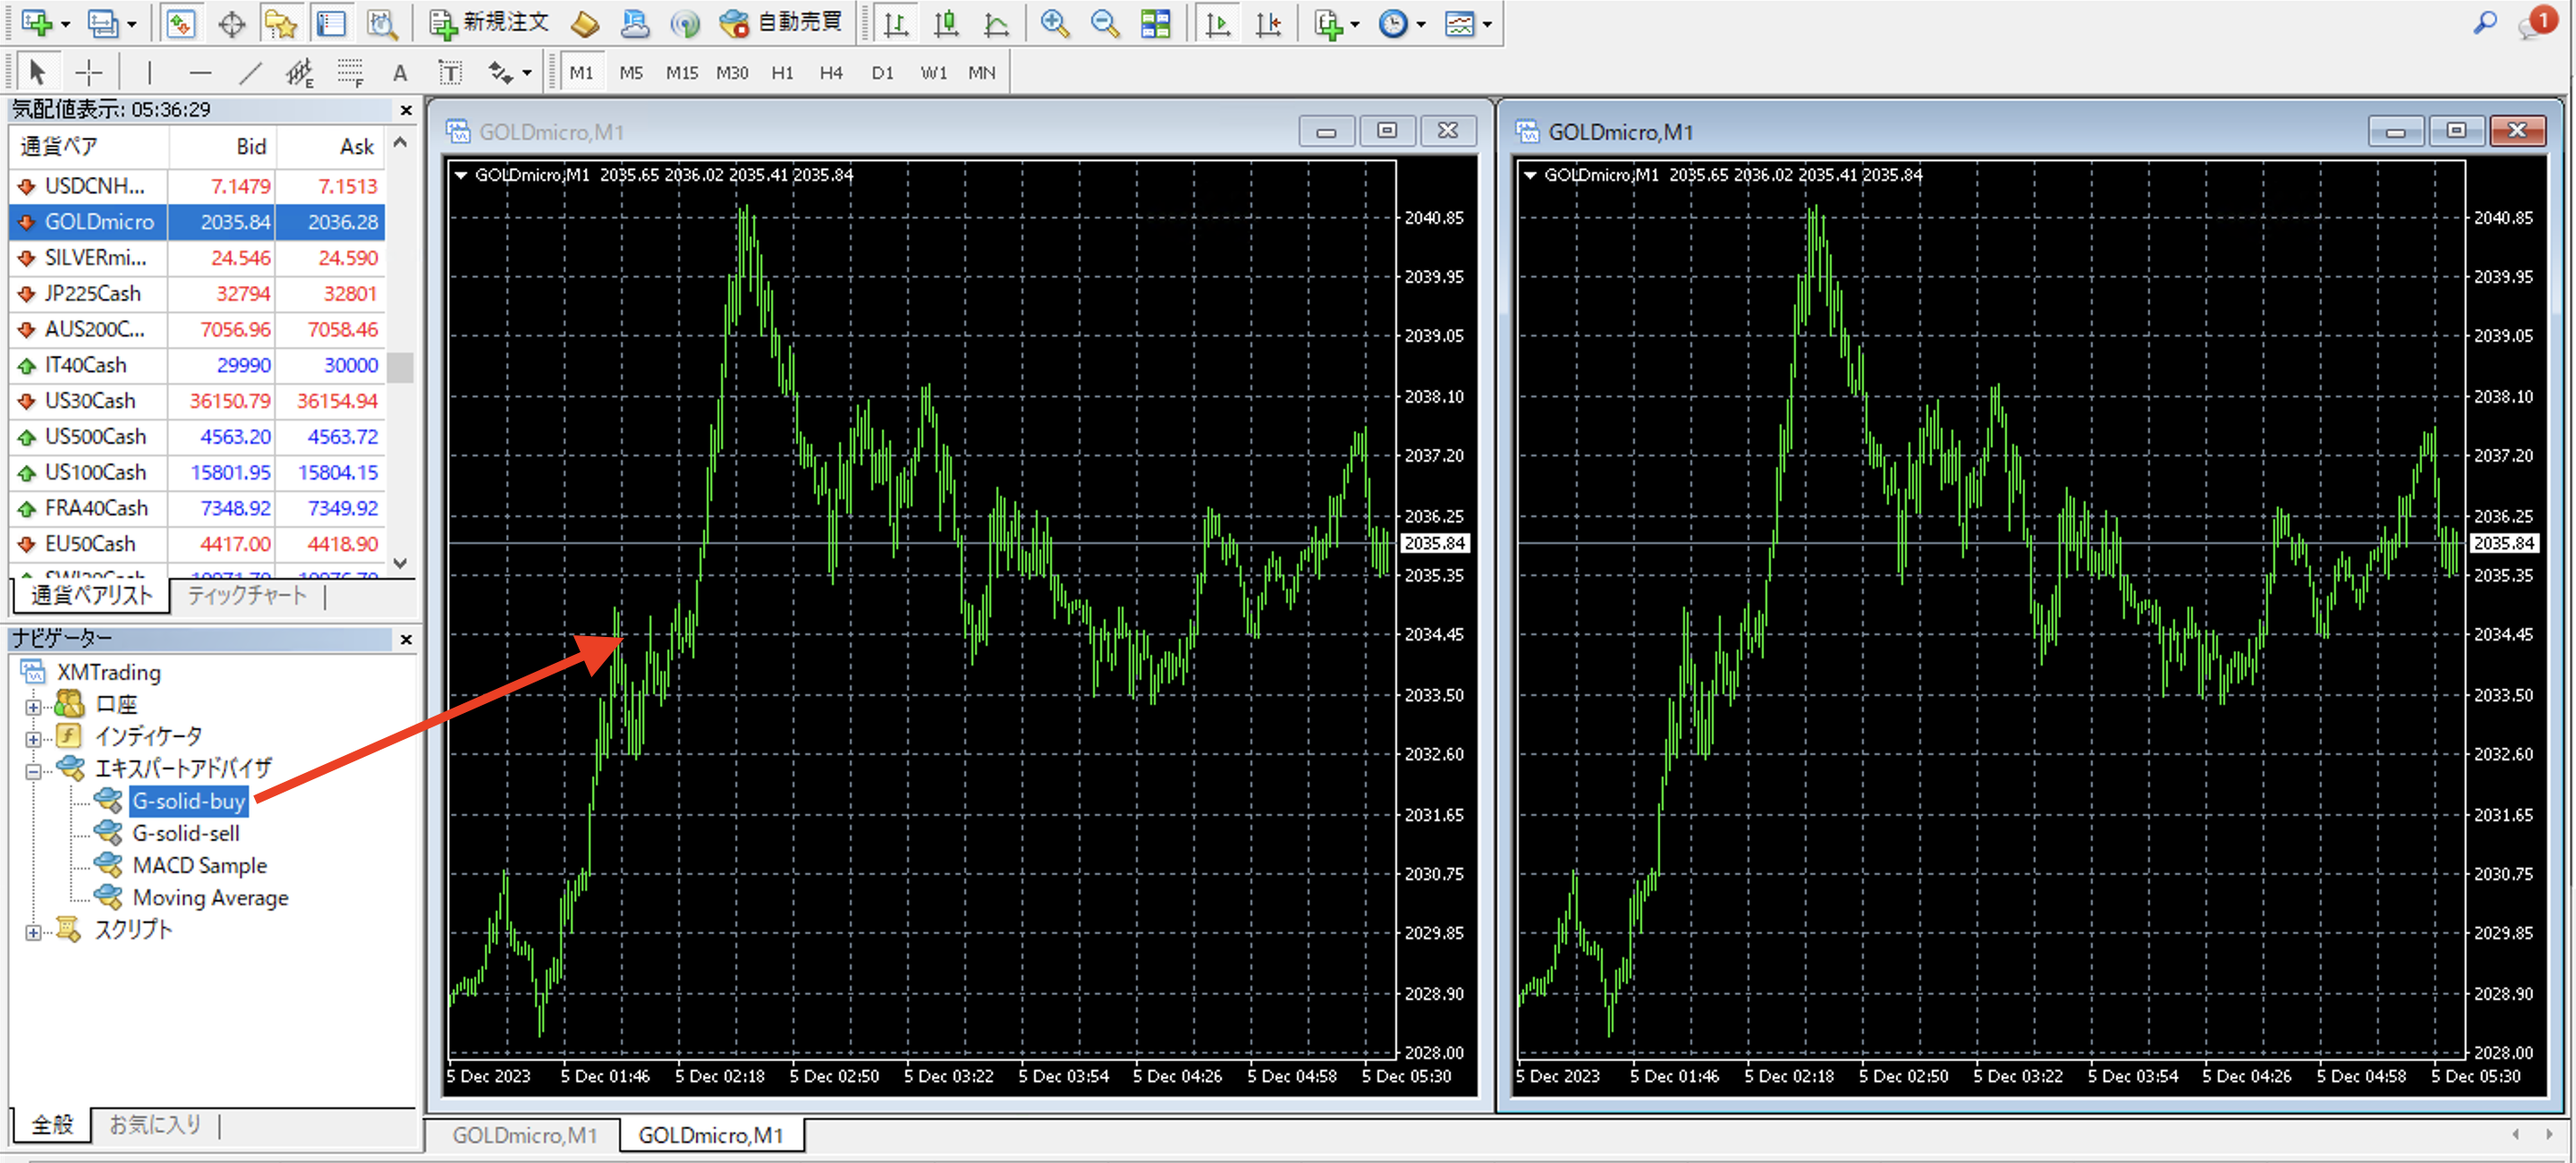
Task: Collapse the エキスパートアドバイザ tree node
Action: (x=33, y=771)
